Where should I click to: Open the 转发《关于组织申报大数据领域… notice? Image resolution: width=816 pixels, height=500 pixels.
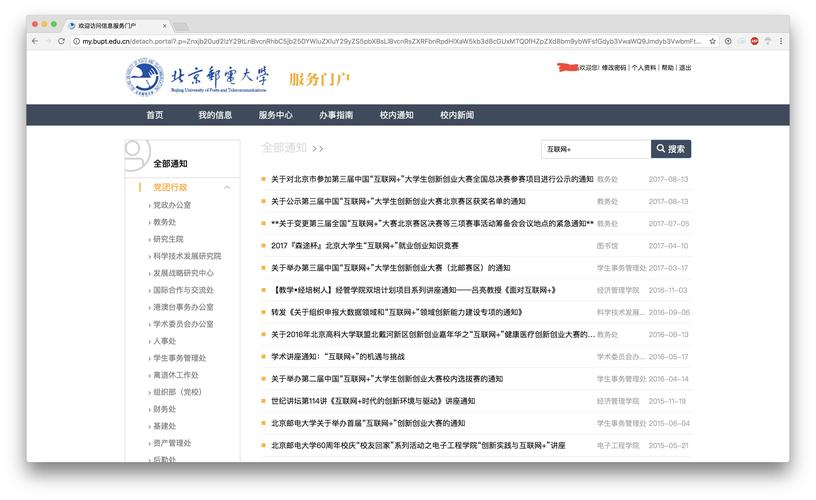pyautogui.click(x=397, y=313)
